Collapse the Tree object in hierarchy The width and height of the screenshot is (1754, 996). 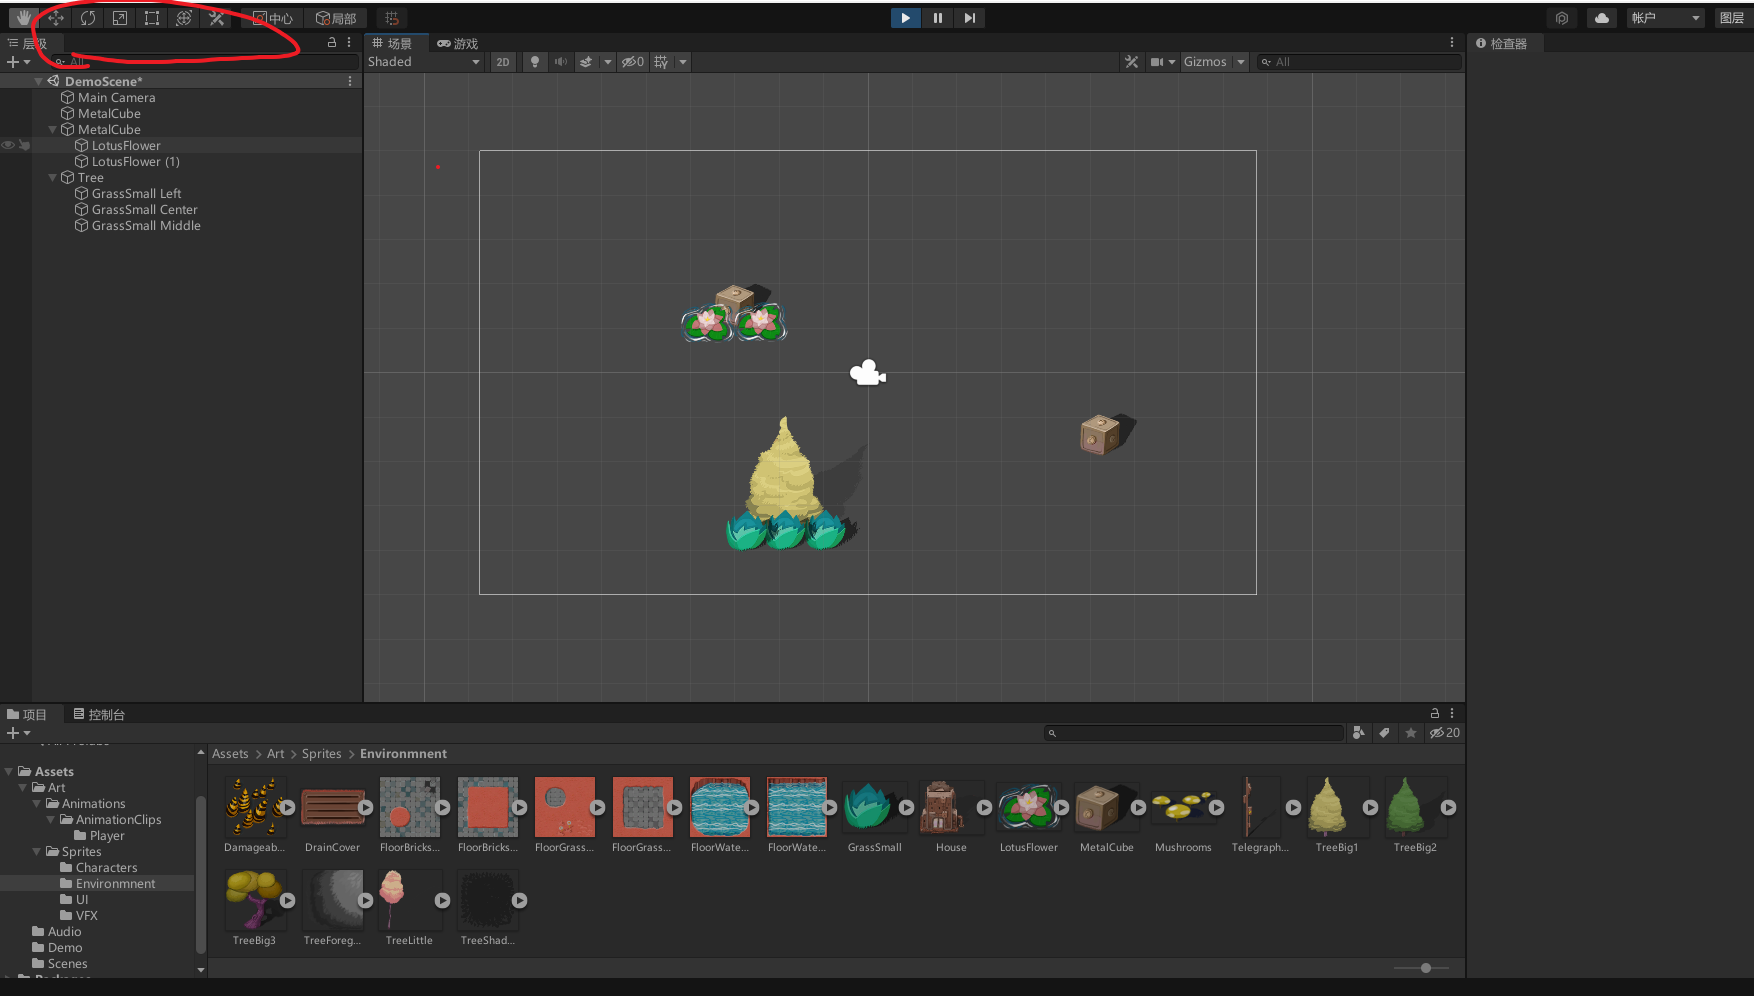(x=53, y=178)
